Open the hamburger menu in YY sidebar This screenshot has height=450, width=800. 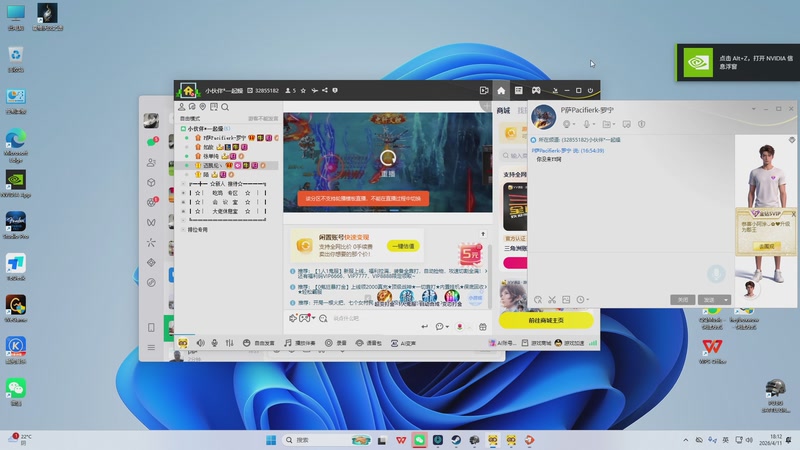click(x=151, y=347)
